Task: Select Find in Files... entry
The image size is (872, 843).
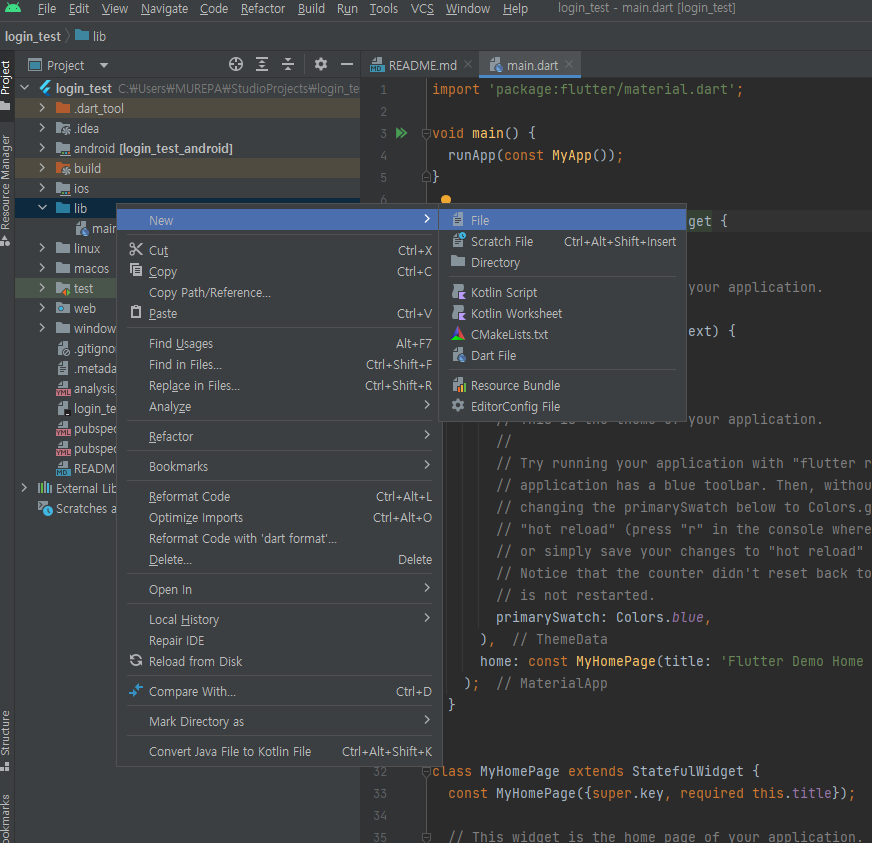Action: coord(280,365)
